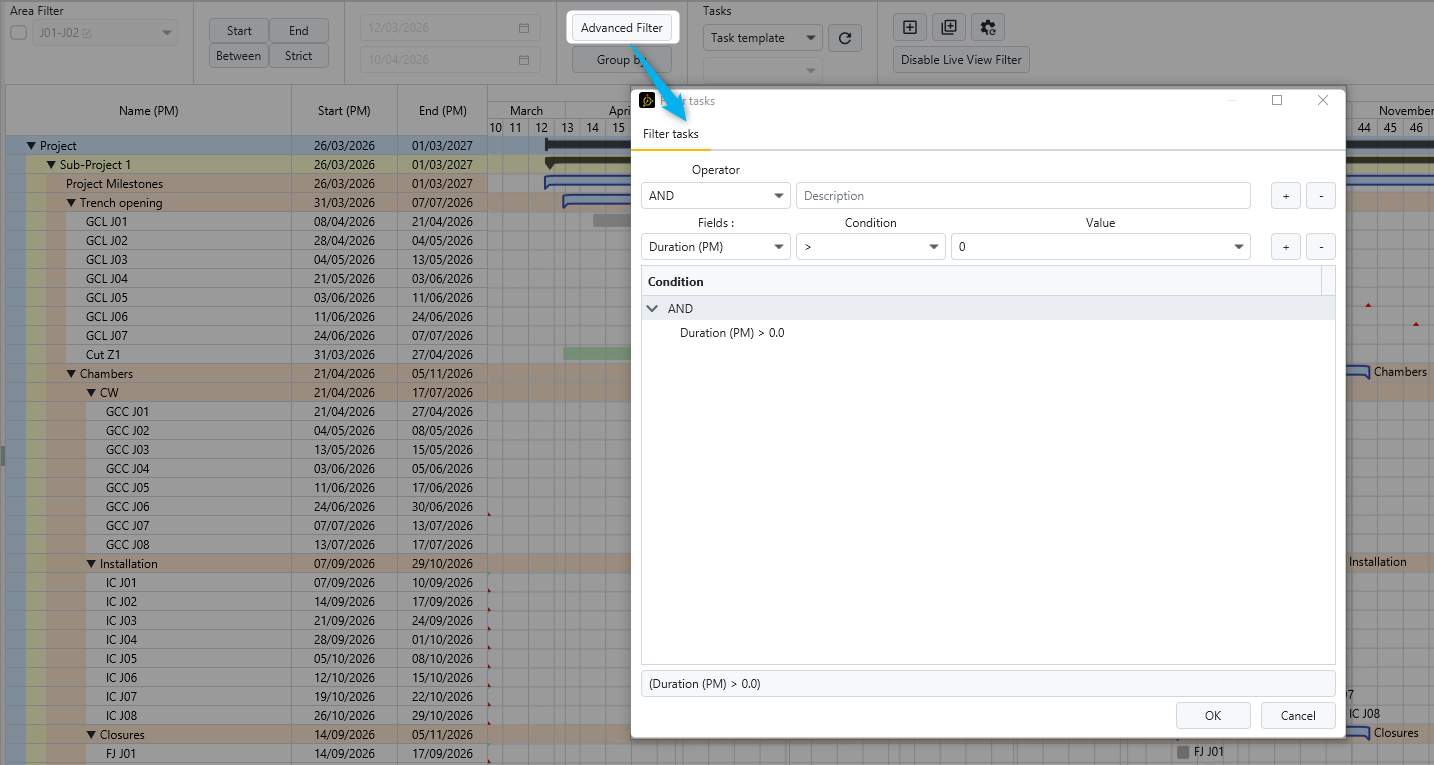The height and width of the screenshot is (765, 1434).
Task: Click minus button in the Fields row
Action: point(1320,246)
